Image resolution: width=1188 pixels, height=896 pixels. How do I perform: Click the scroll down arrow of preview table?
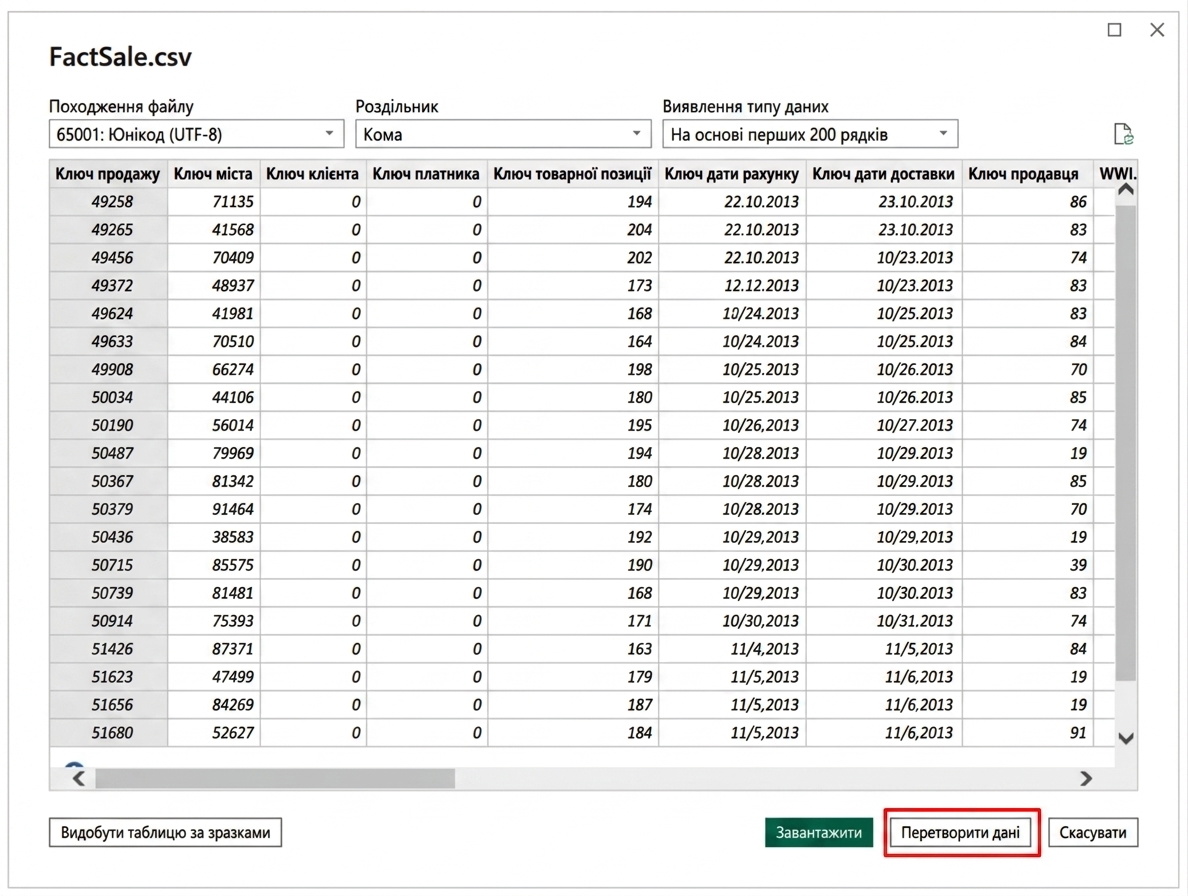click(x=1126, y=738)
